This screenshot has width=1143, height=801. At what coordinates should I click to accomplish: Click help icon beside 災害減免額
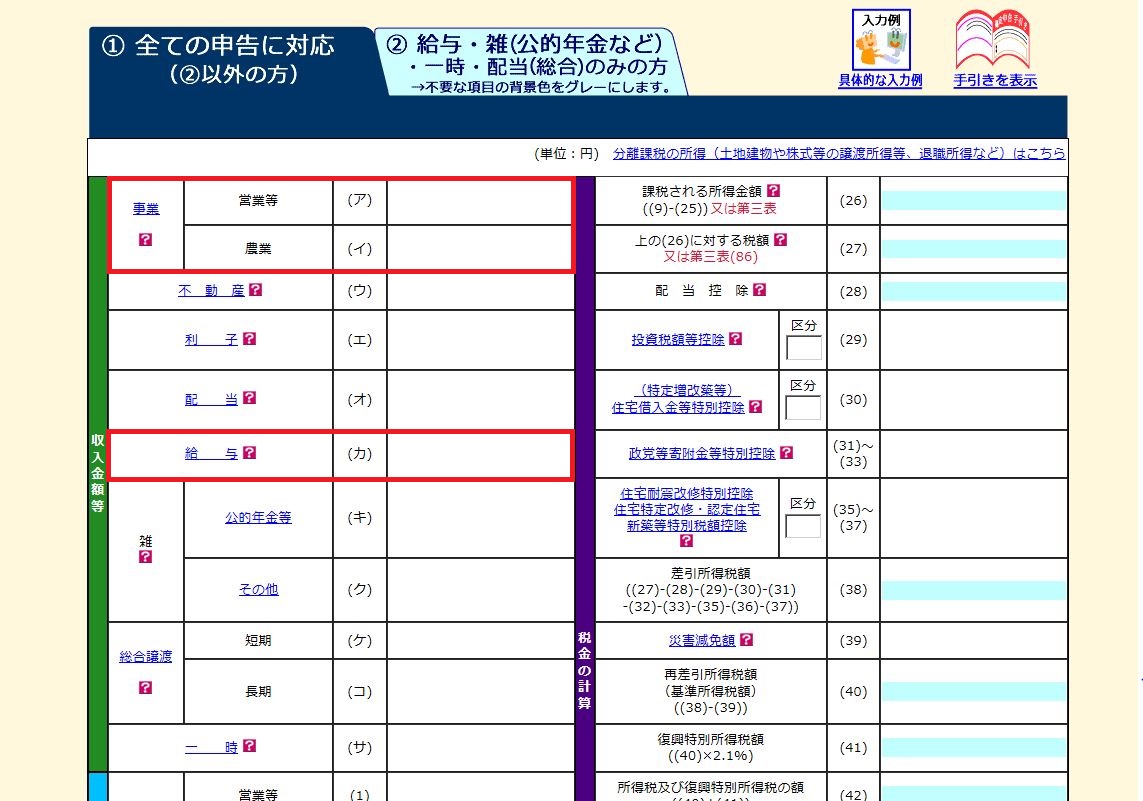(x=746, y=640)
